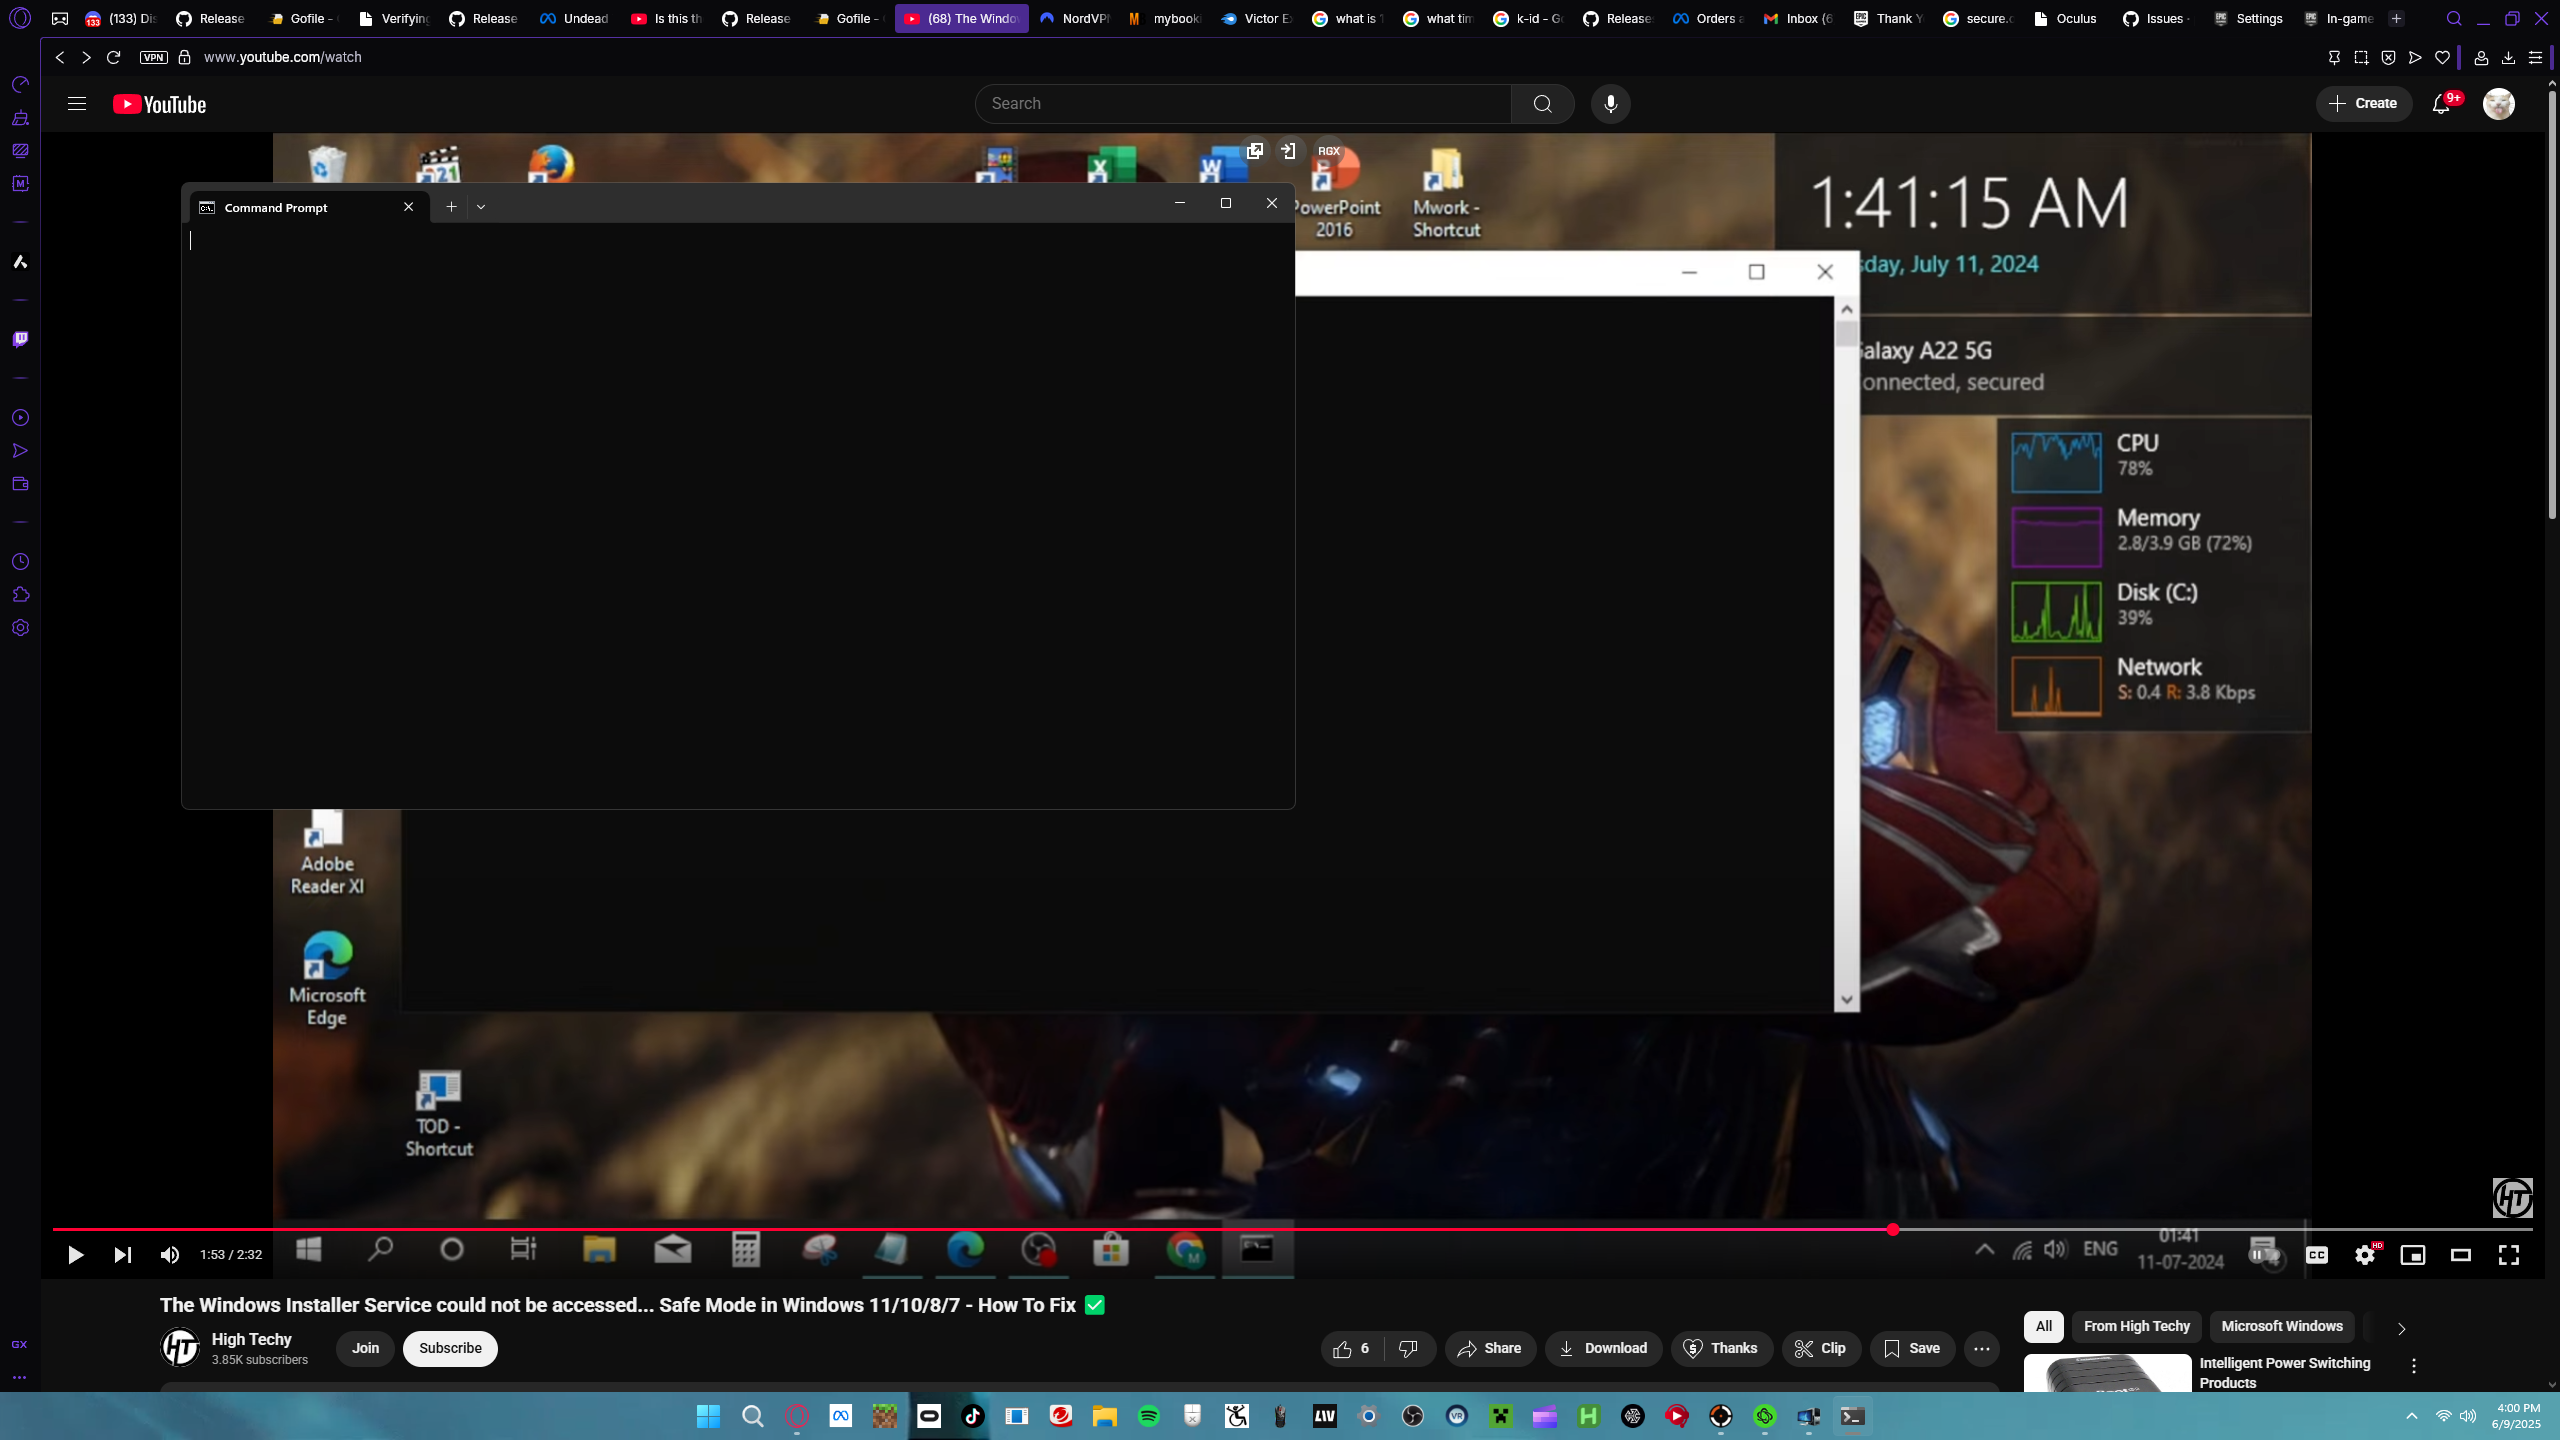2560x1440 pixels.
Task: Subscribe to High Techy channel
Action: [x=450, y=1349]
